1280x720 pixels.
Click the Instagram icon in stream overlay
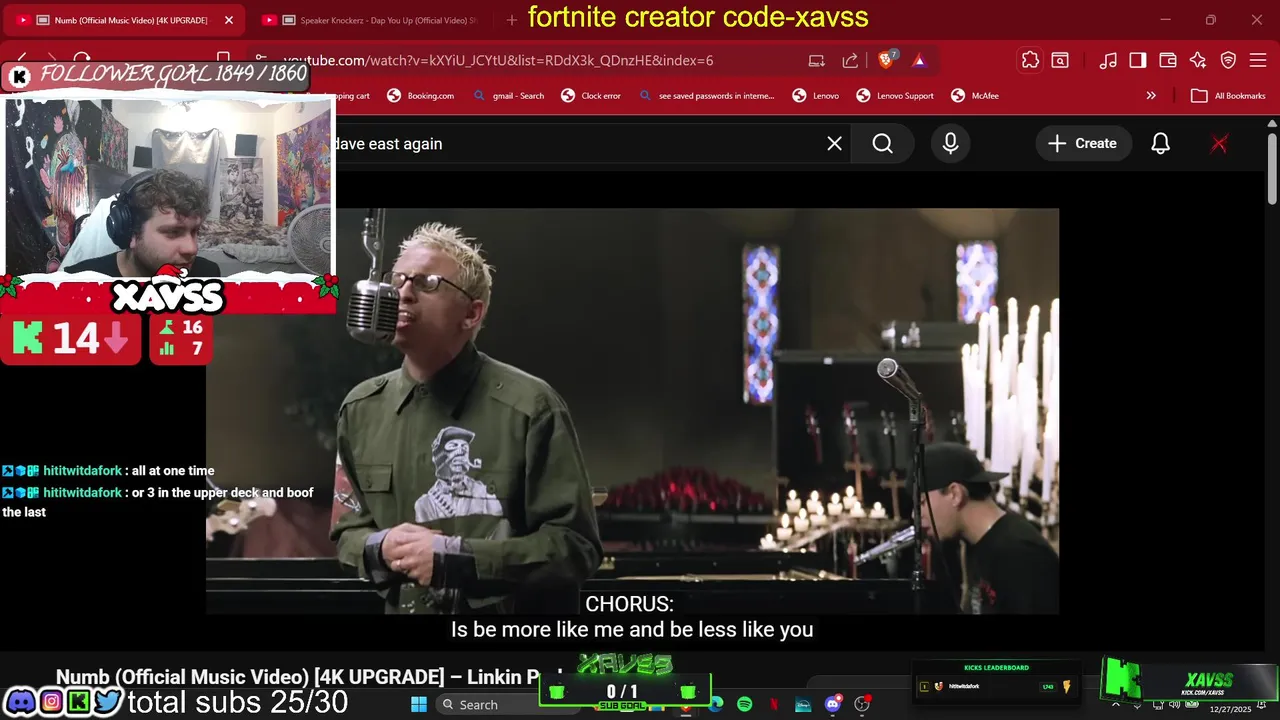coord(51,702)
